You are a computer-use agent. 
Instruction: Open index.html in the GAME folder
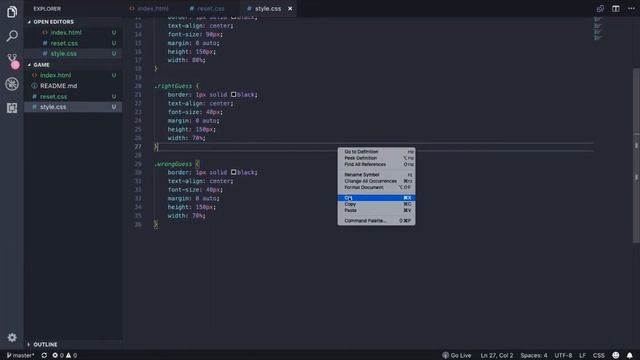pos(73,75)
